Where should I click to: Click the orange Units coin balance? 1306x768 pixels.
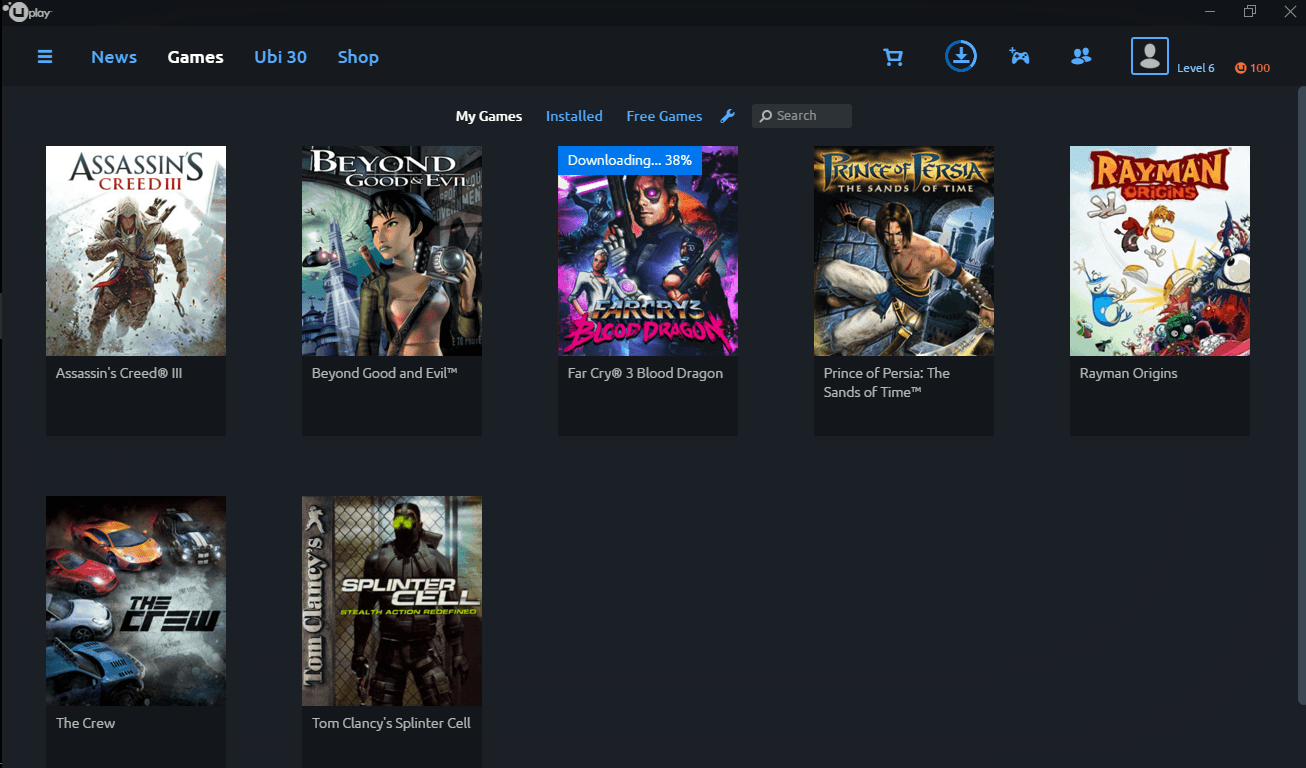coord(1252,68)
